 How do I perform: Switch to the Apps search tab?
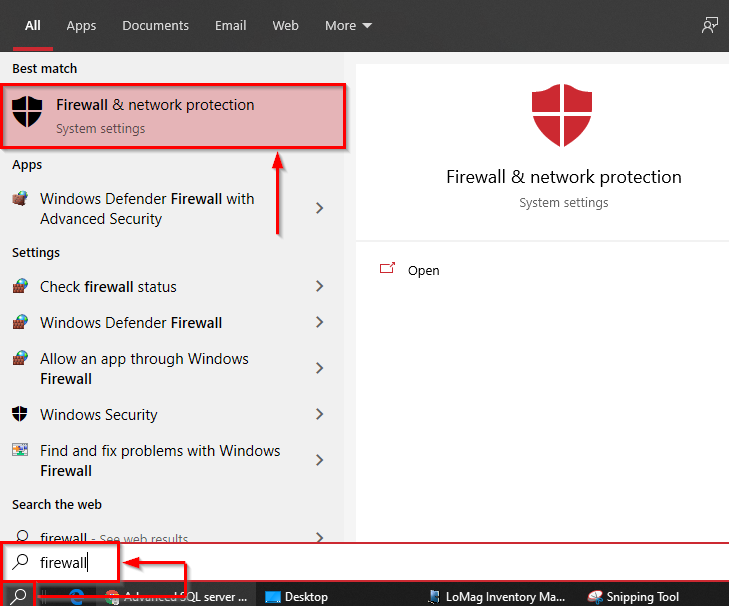(x=81, y=26)
